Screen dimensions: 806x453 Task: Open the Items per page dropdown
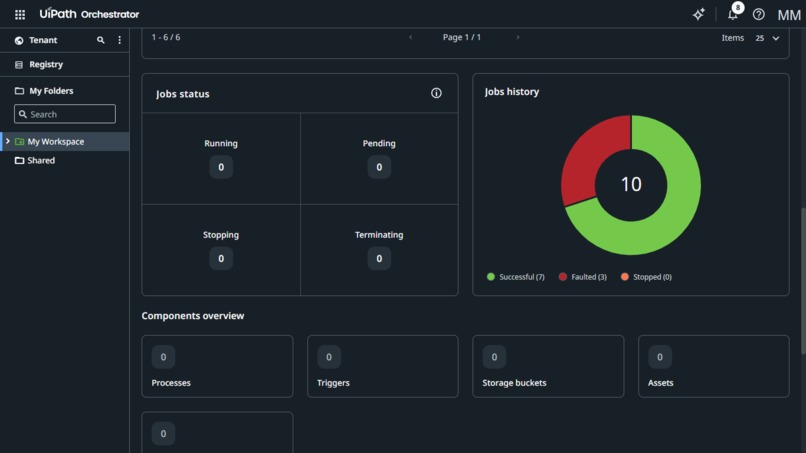tap(767, 38)
